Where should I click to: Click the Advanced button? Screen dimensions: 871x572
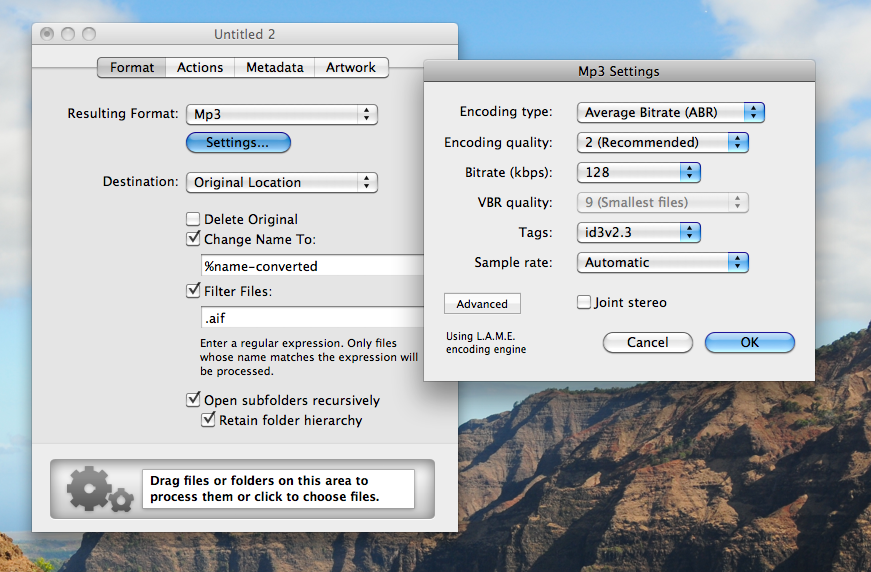click(482, 304)
